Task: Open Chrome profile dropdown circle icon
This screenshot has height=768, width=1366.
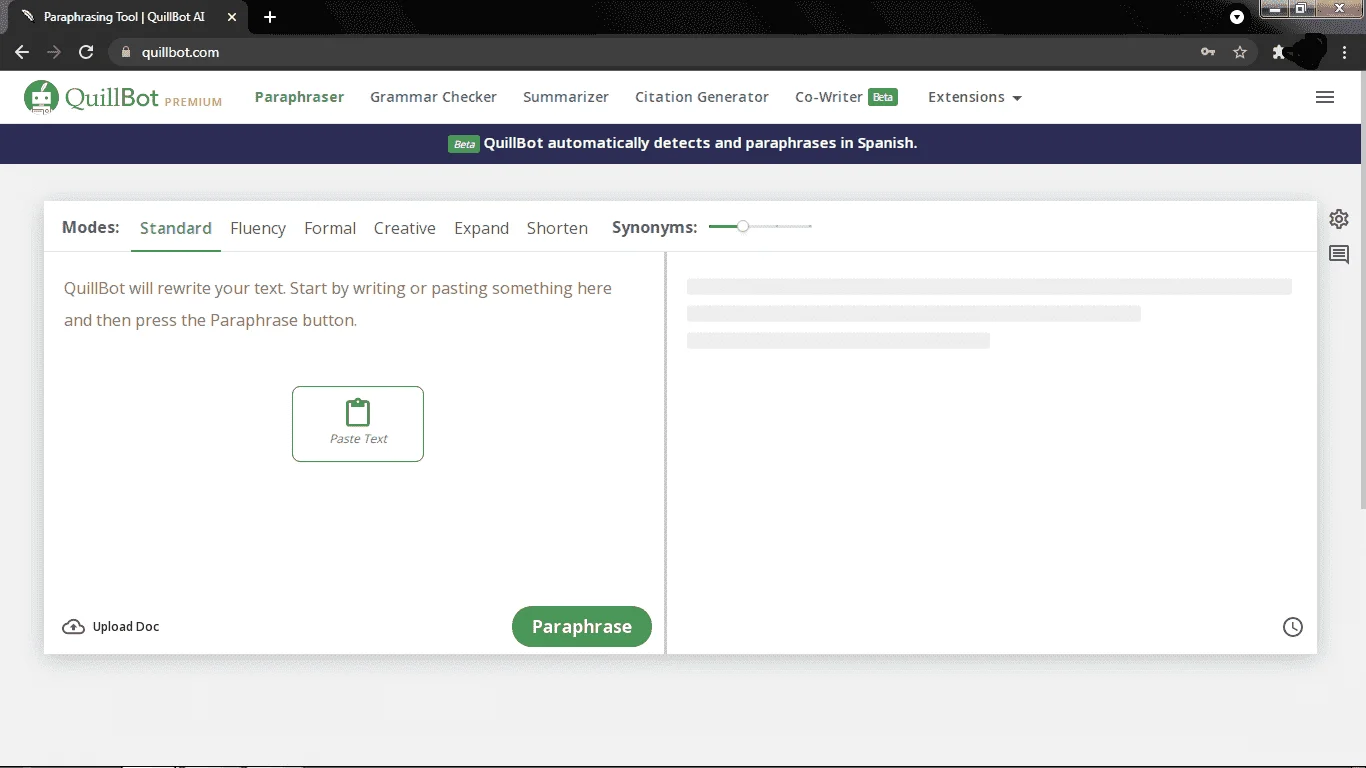Action: pyautogui.click(x=1237, y=17)
